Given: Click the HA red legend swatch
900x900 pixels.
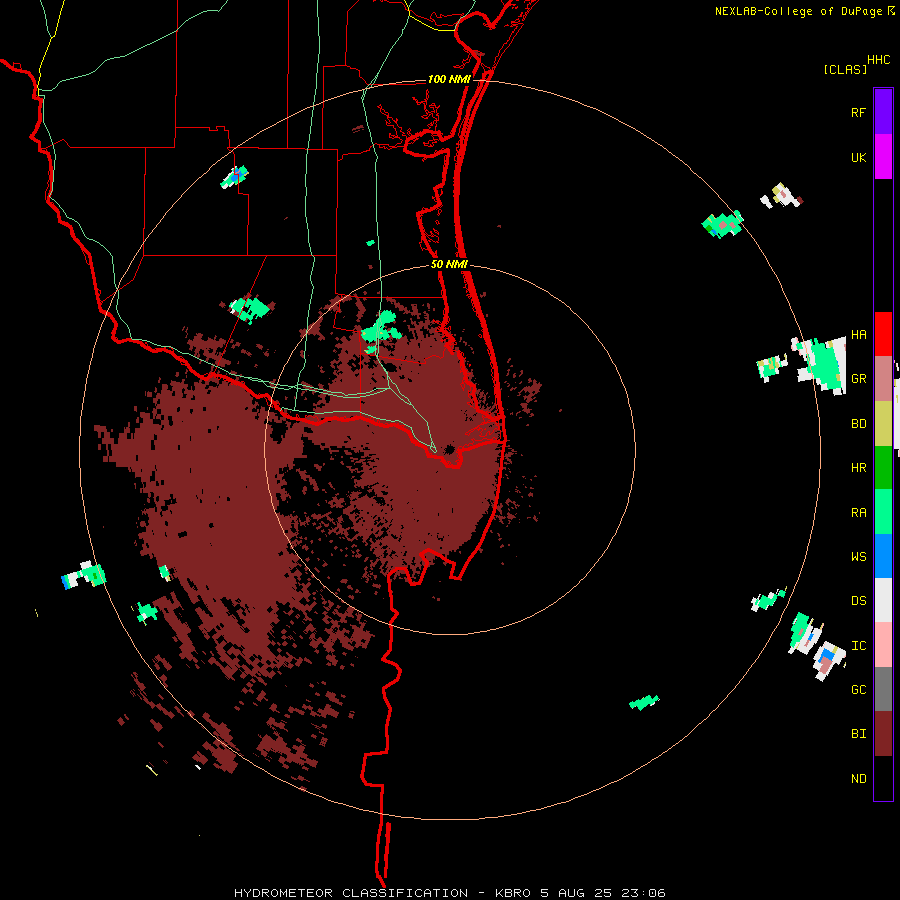Looking at the screenshot, I should (x=883, y=334).
